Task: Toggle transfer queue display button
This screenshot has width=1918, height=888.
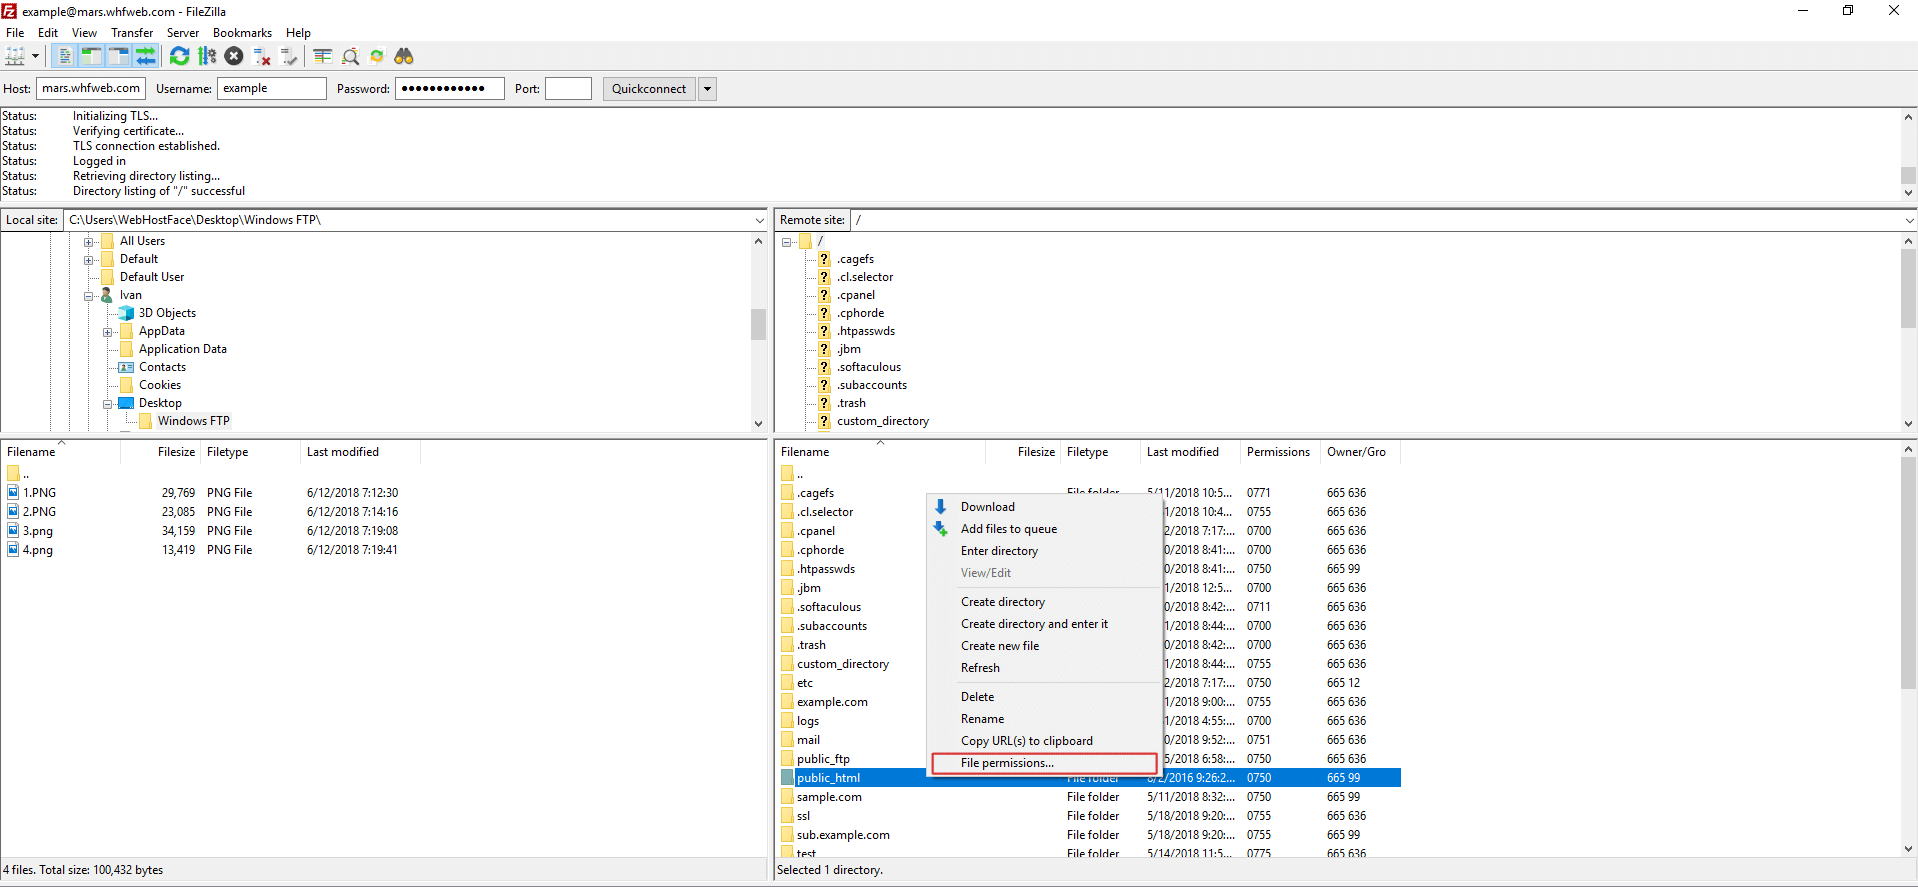Action: [x=146, y=56]
